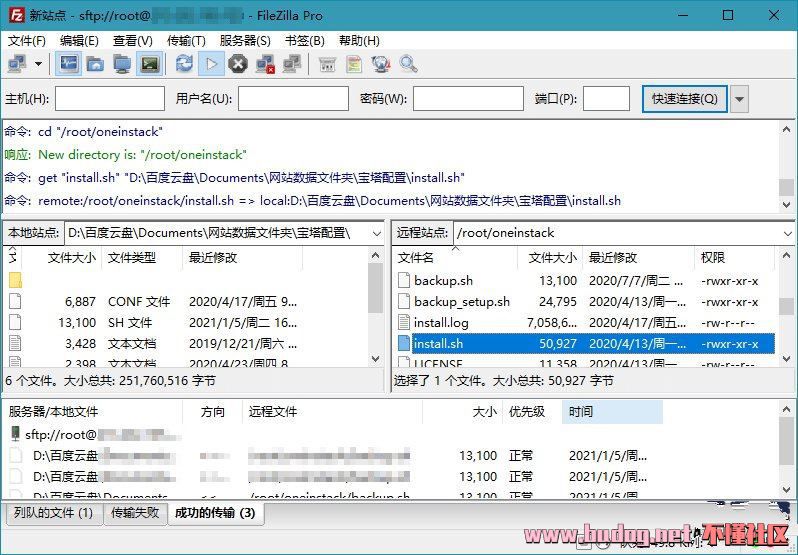The image size is (798, 555).
Task: Toggle local directory tree display
Action: (95, 65)
